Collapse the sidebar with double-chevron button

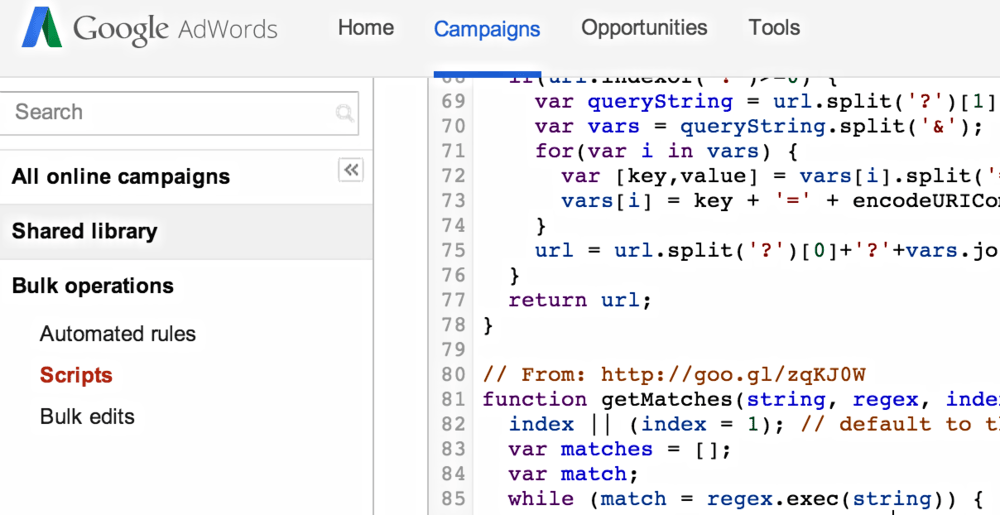(x=350, y=170)
